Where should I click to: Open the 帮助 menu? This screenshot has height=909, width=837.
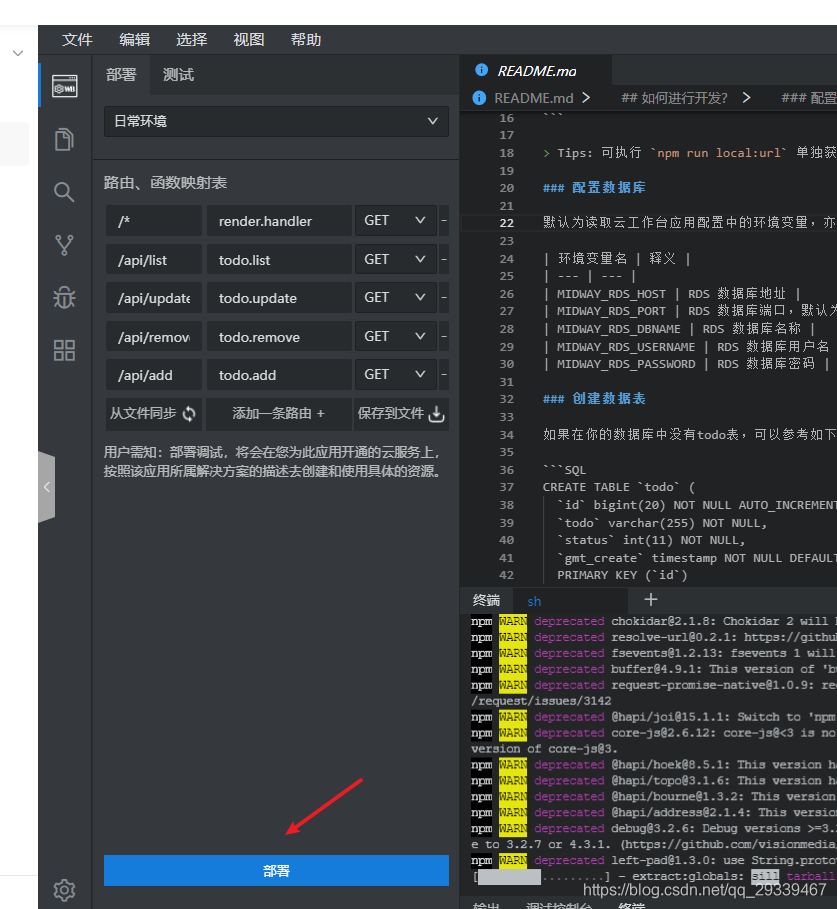click(305, 39)
